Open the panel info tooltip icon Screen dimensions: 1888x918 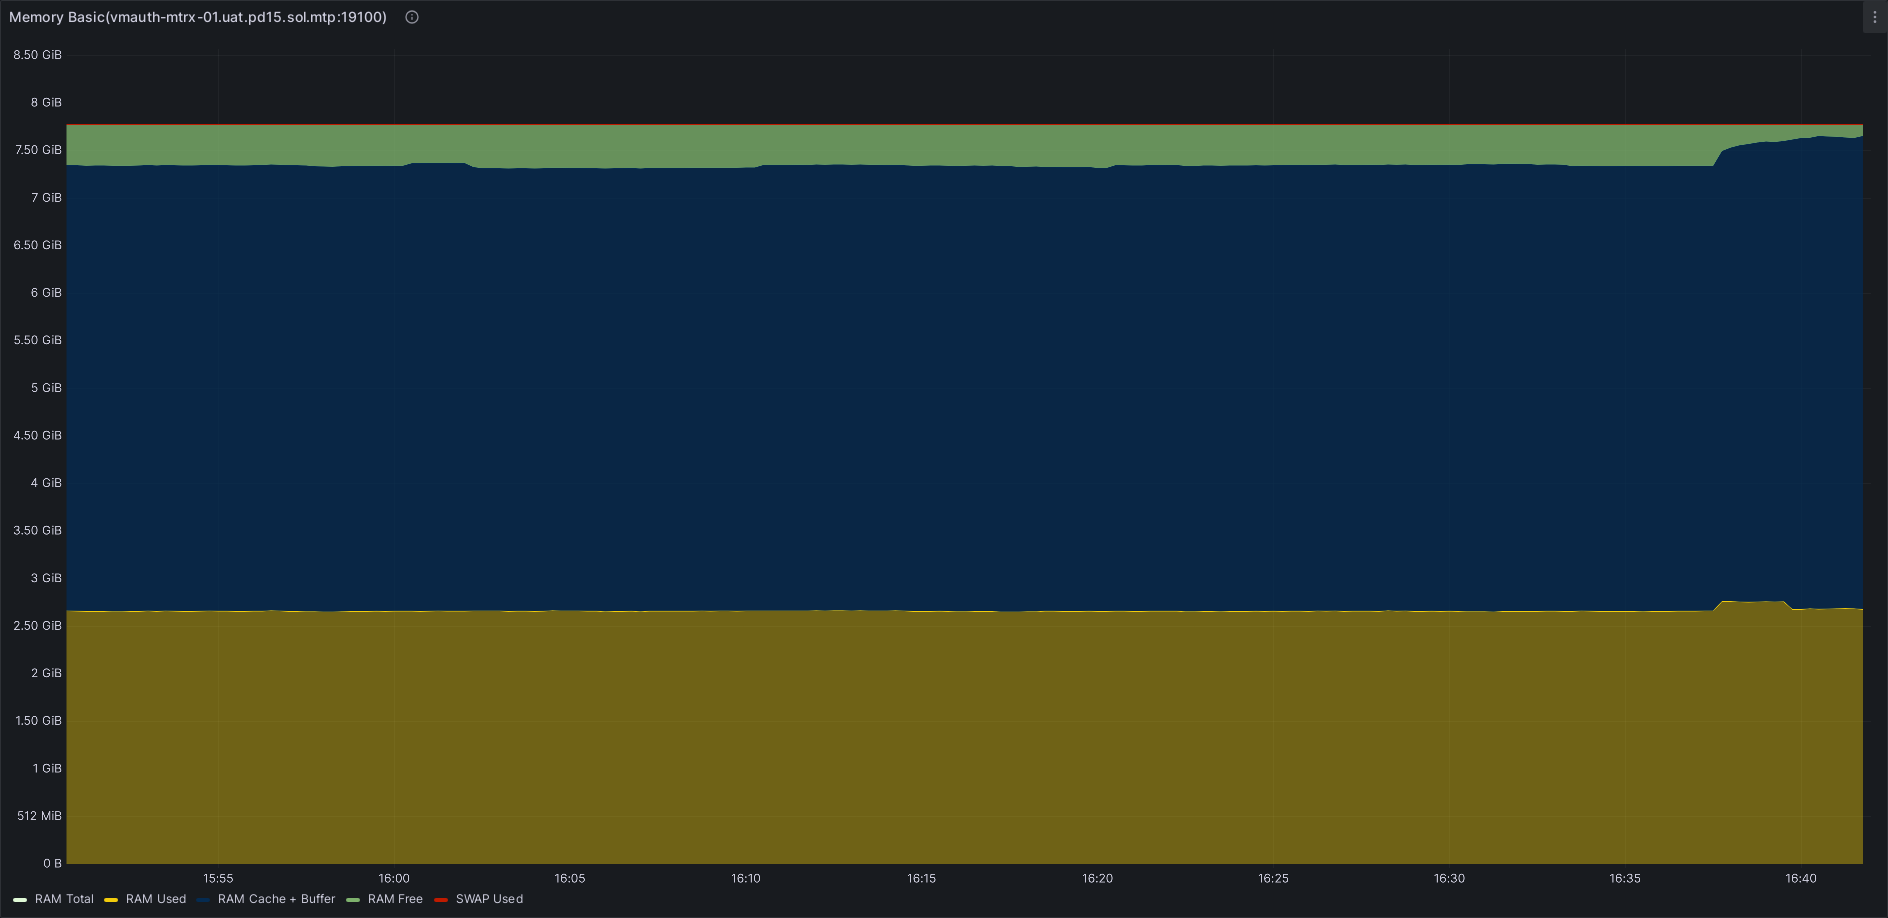412,17
